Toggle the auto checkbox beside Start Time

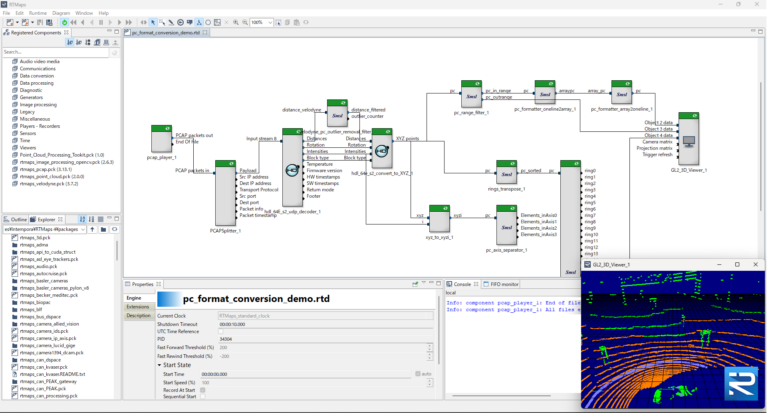[x=418, y=374]
